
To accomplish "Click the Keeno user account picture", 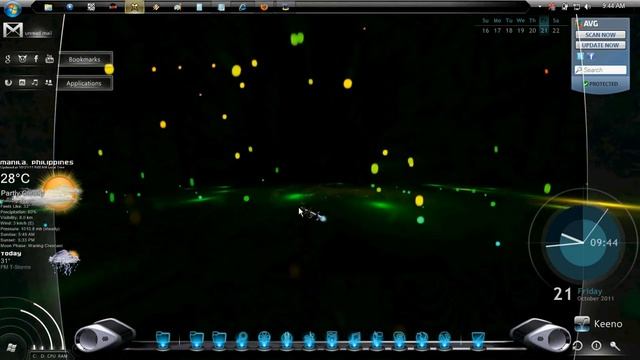I will click(x=582, y=324).
